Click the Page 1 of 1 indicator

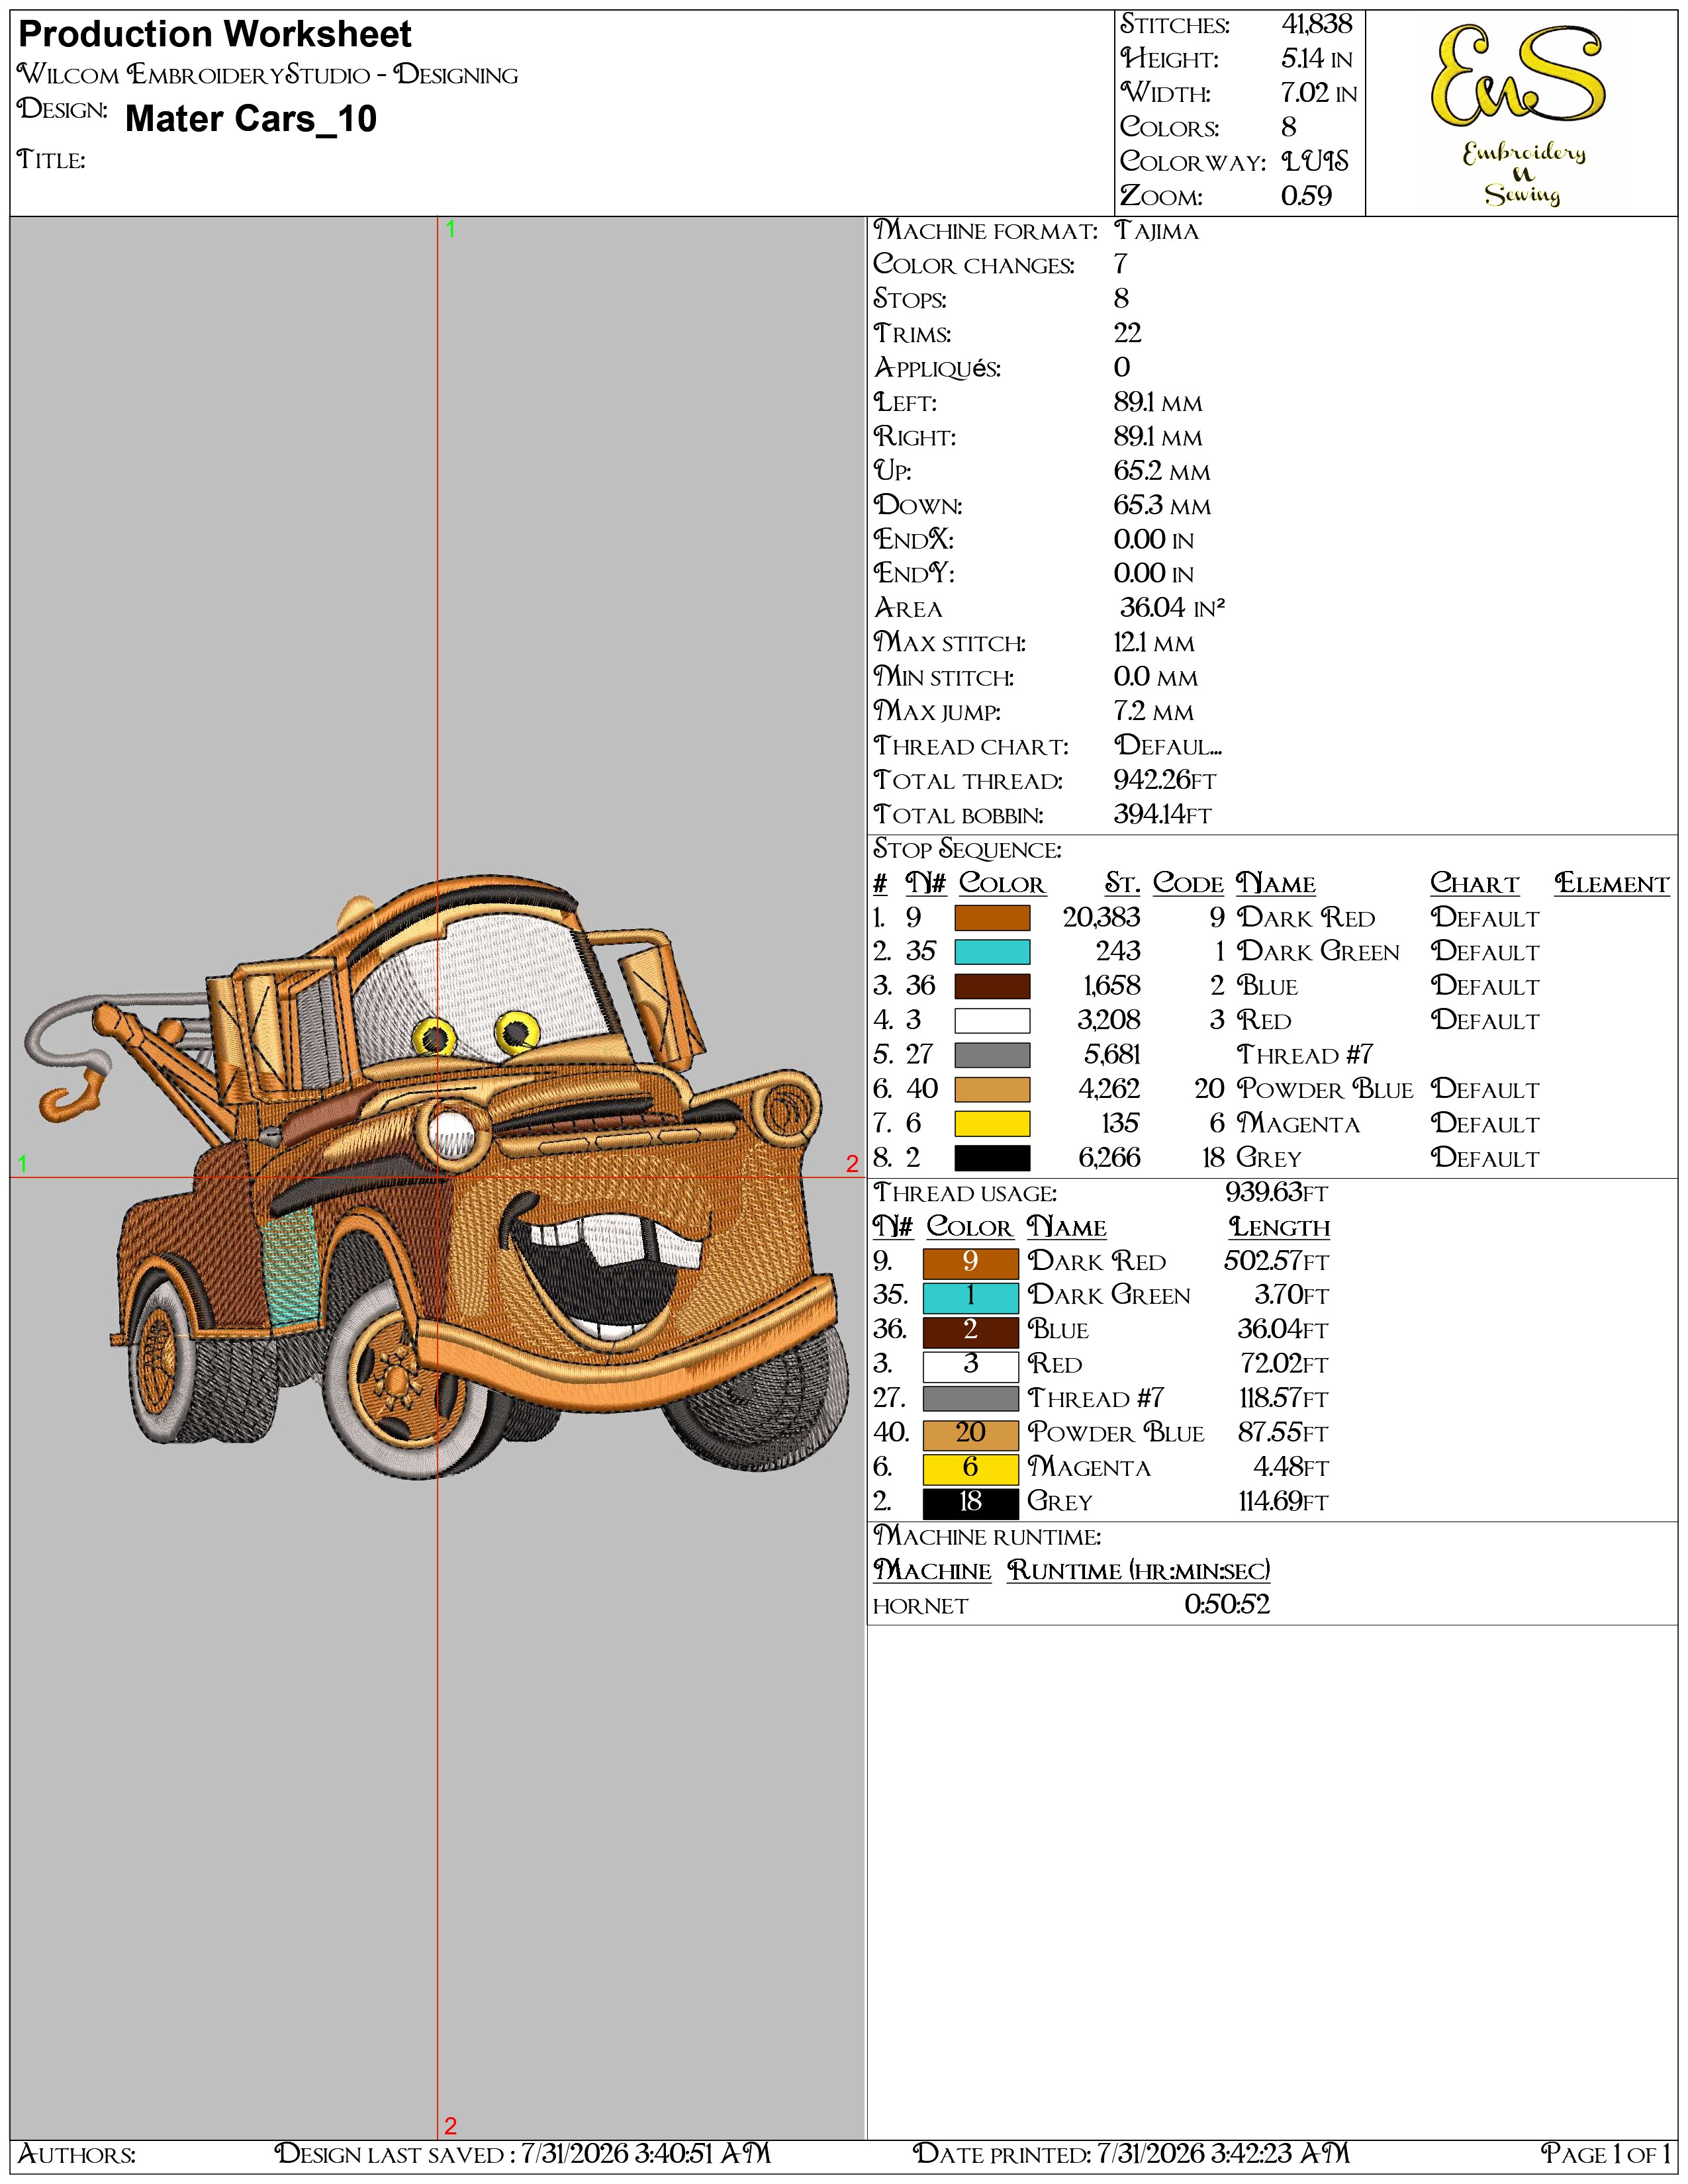[1605, 2153]
